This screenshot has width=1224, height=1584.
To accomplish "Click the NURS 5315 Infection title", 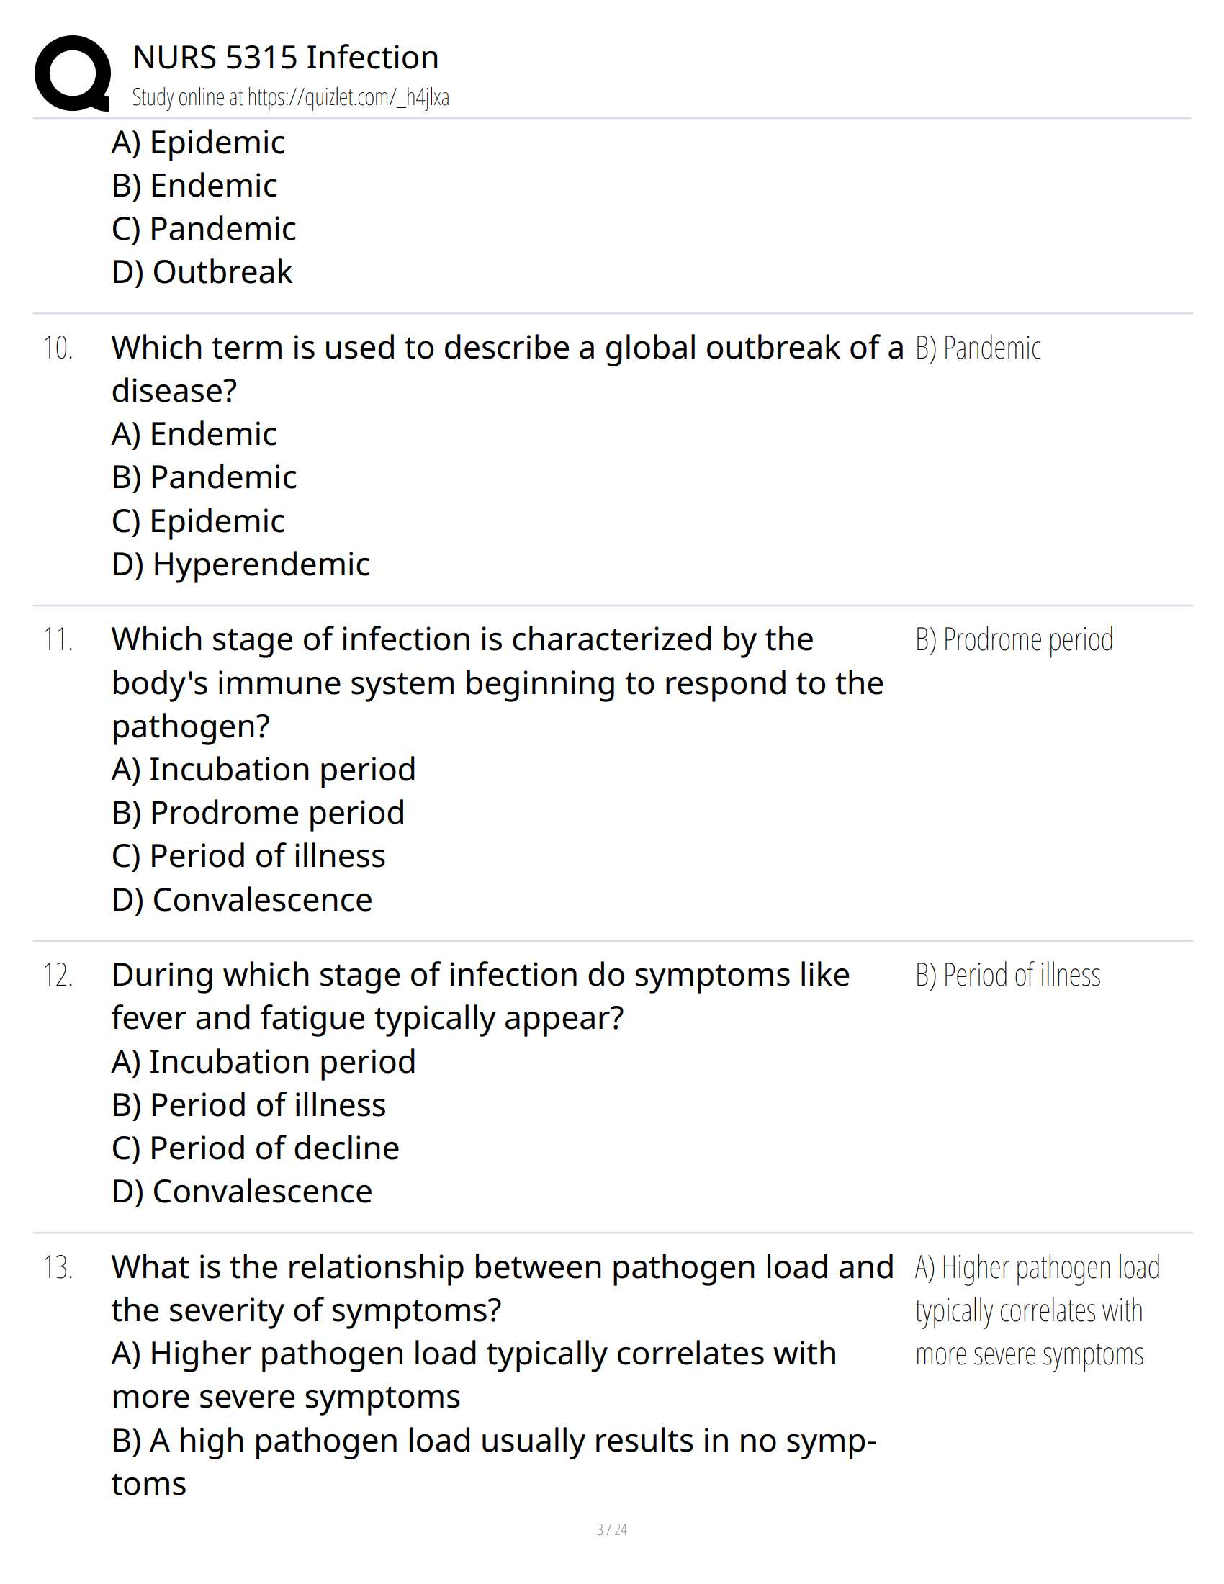I will coord(285,57).
